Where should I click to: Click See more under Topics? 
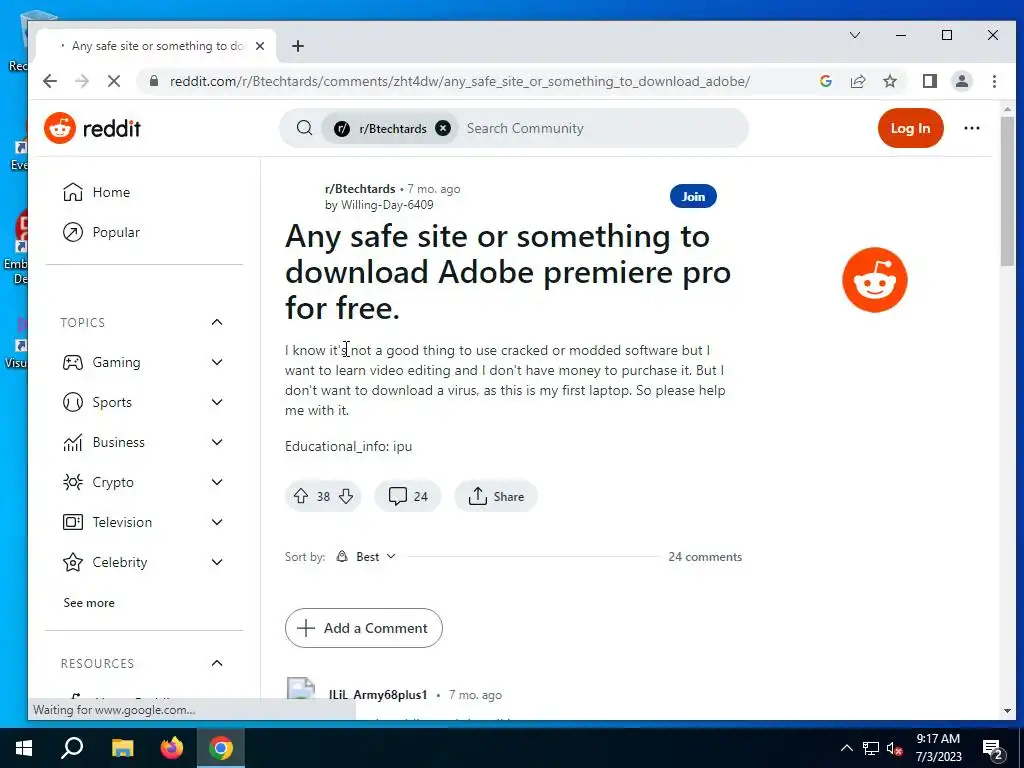click(89, 603)
